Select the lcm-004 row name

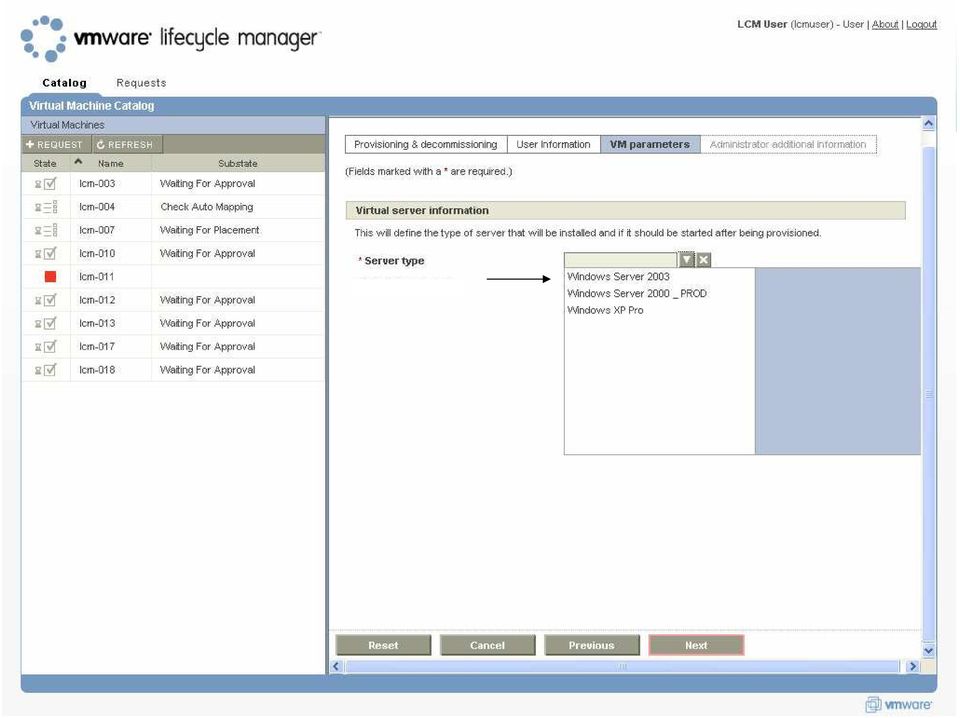coord(97,207)
